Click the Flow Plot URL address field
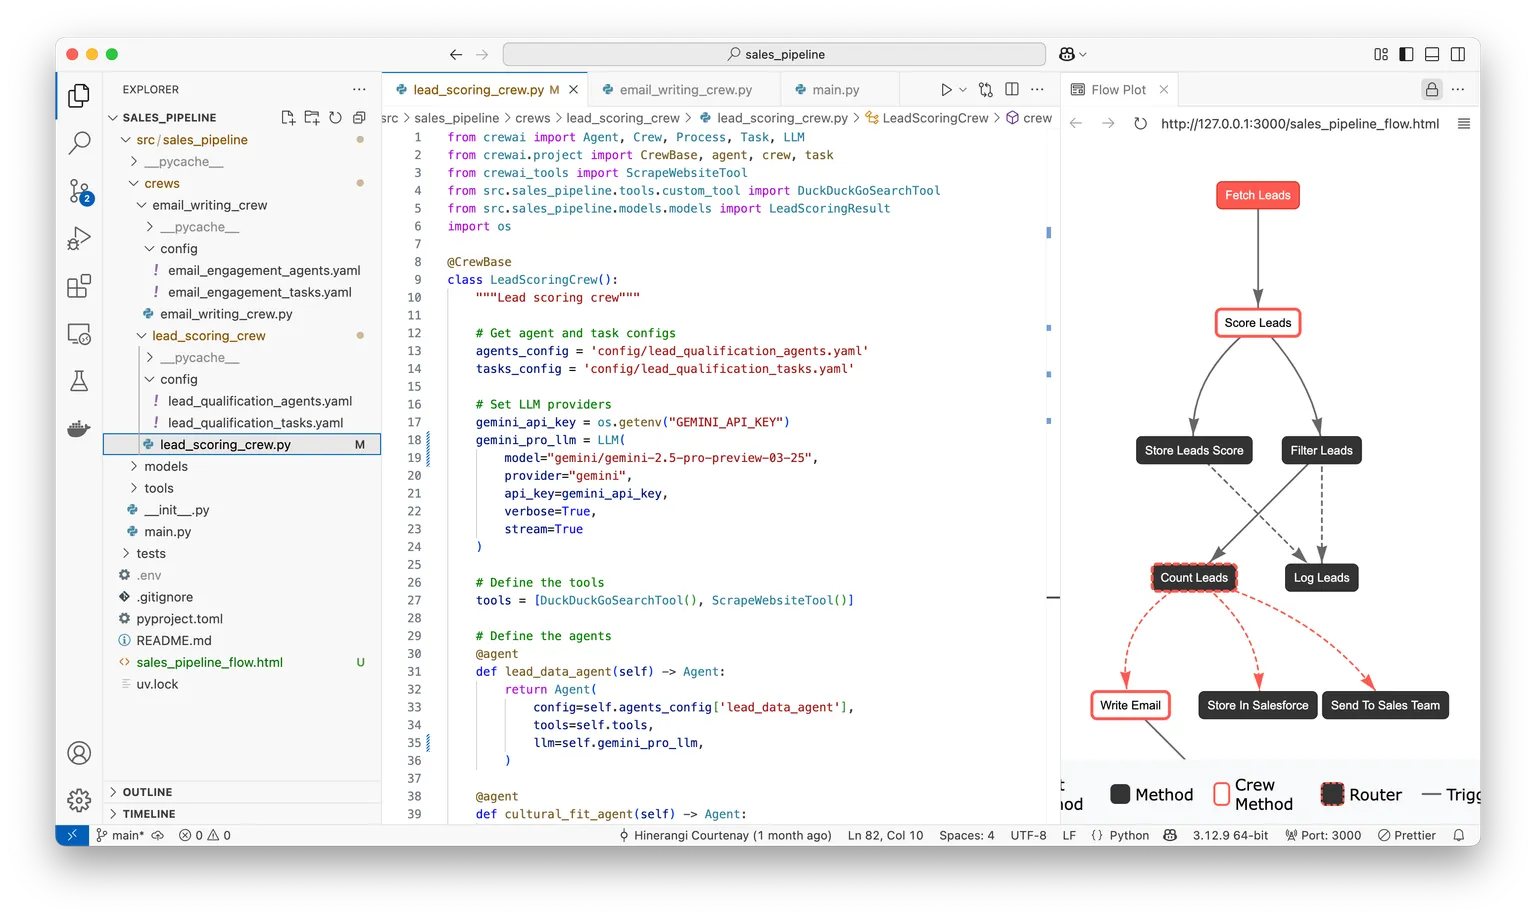 tap(1300, 124)
